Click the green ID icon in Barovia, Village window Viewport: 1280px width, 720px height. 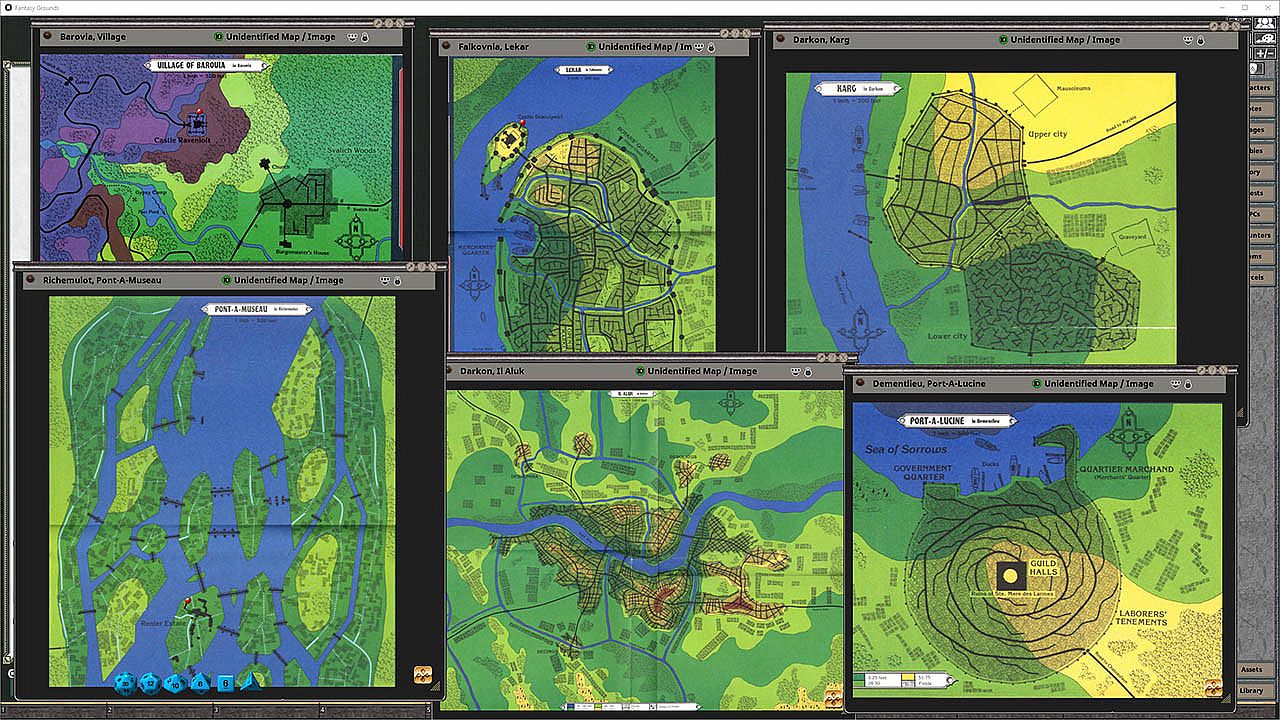[x=219, y=37]
